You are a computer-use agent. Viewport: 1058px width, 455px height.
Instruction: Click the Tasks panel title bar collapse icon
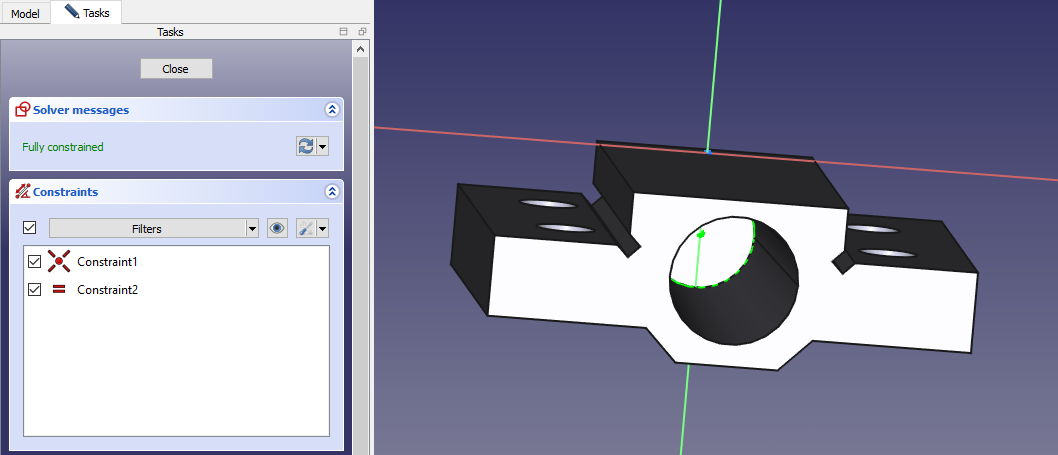pyautogui.click(x=344, y=33)
